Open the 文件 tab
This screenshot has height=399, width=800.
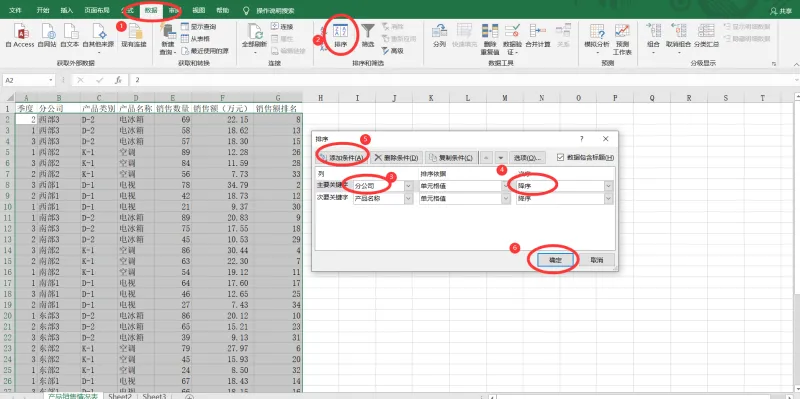(x=16, y=10)
